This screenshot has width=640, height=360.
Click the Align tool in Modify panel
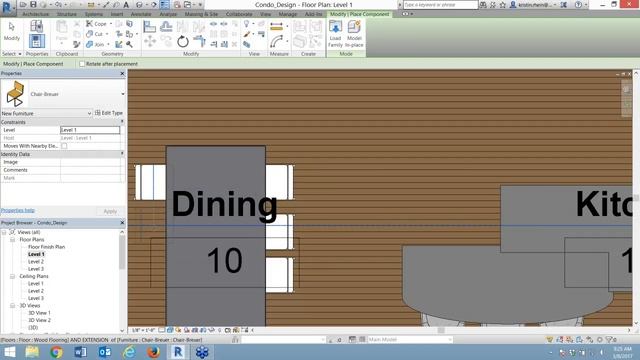(x=149, y=27)
